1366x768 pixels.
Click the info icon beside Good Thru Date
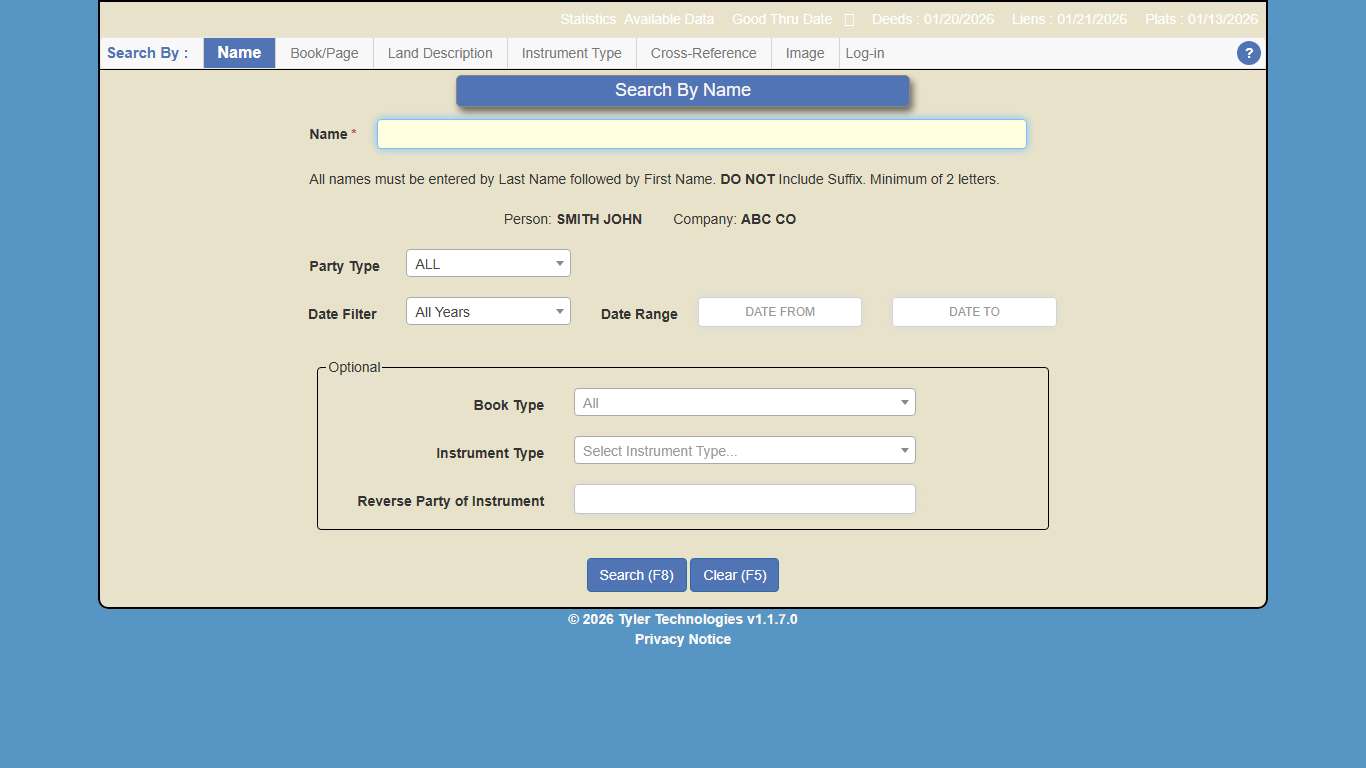point(849,18)
